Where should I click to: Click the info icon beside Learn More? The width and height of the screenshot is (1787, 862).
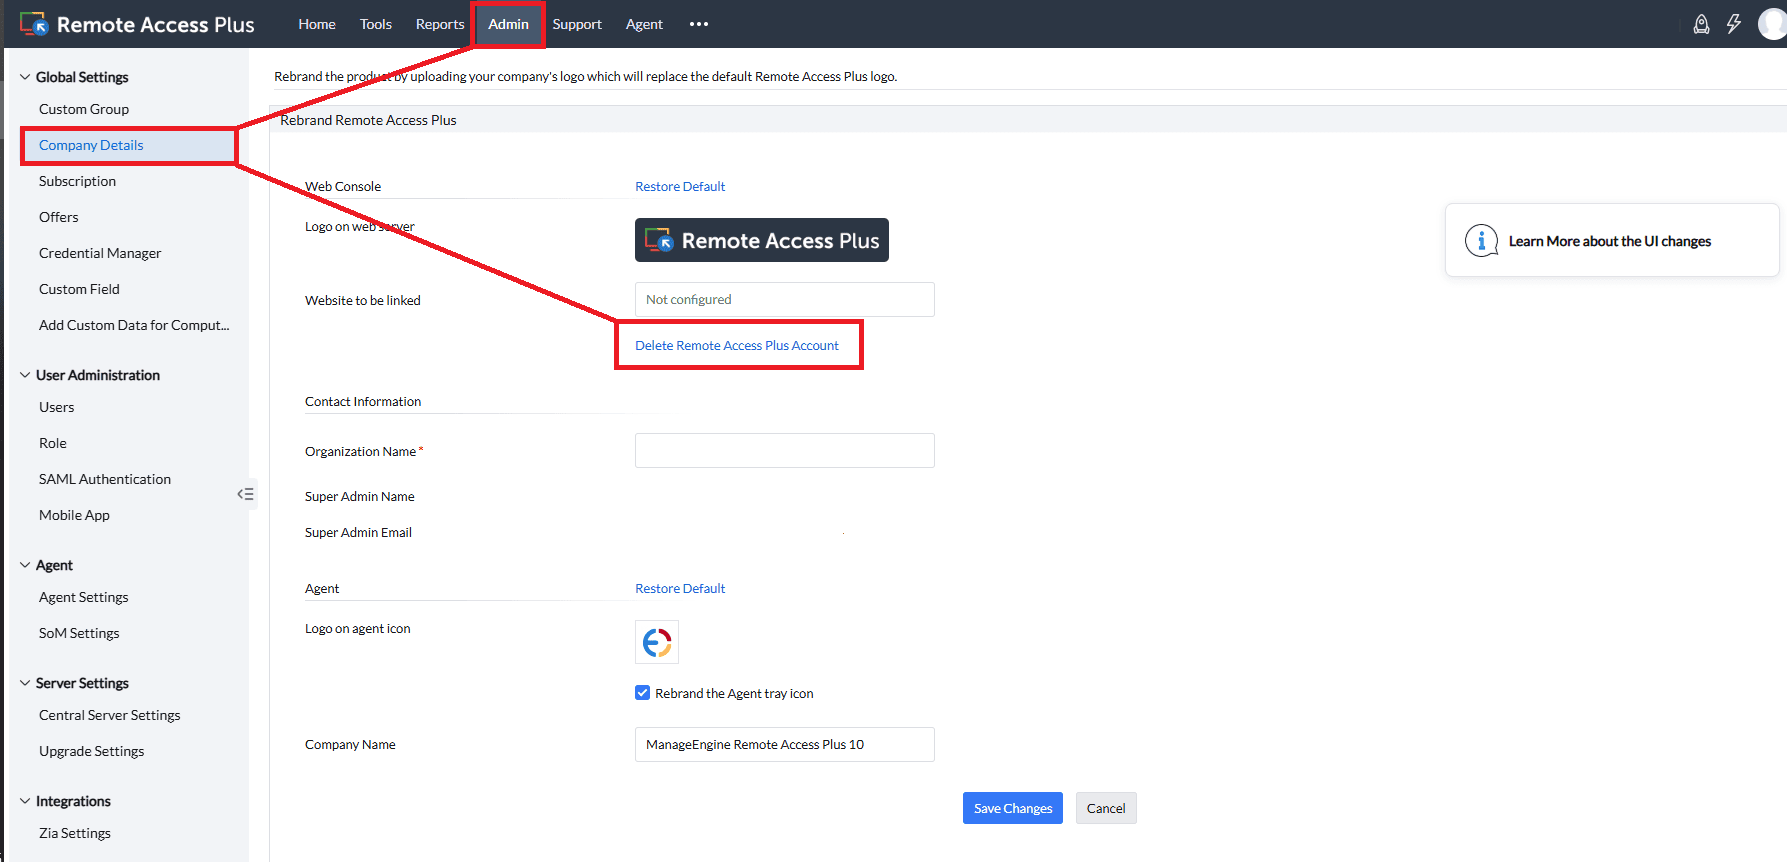[1481, 241]
